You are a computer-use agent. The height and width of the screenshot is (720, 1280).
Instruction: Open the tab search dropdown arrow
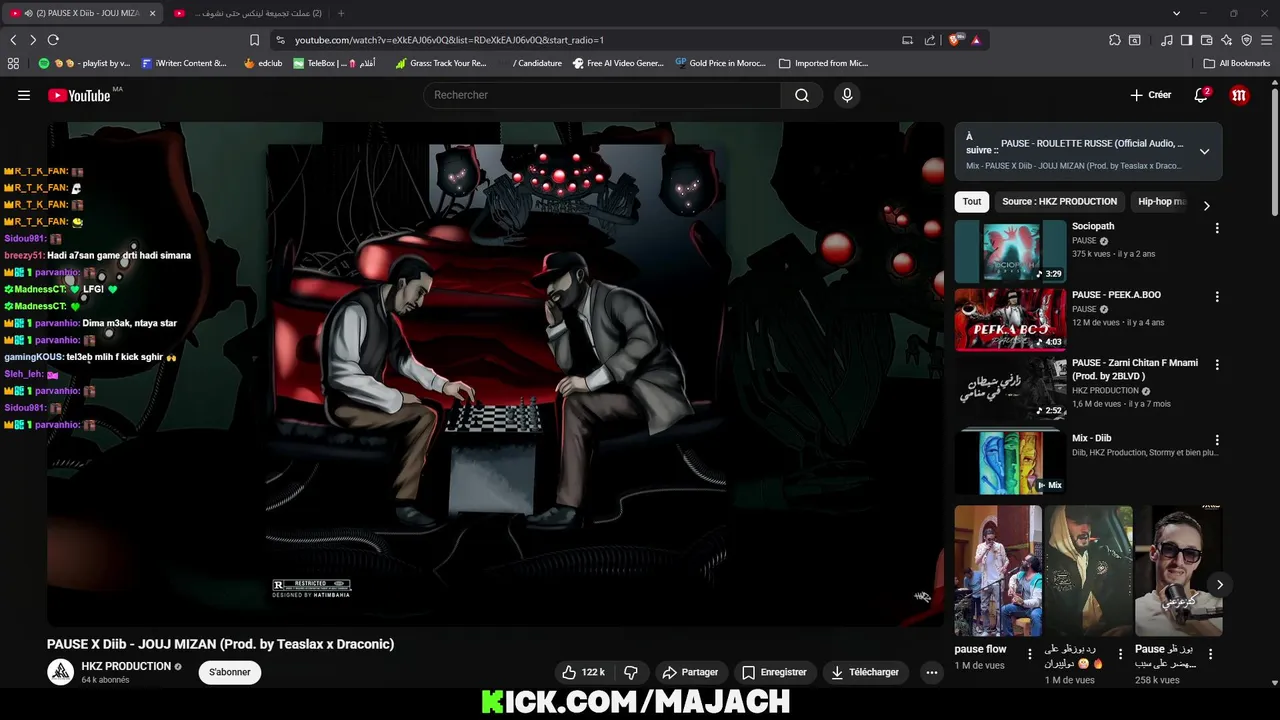[x=1176, y=13]
